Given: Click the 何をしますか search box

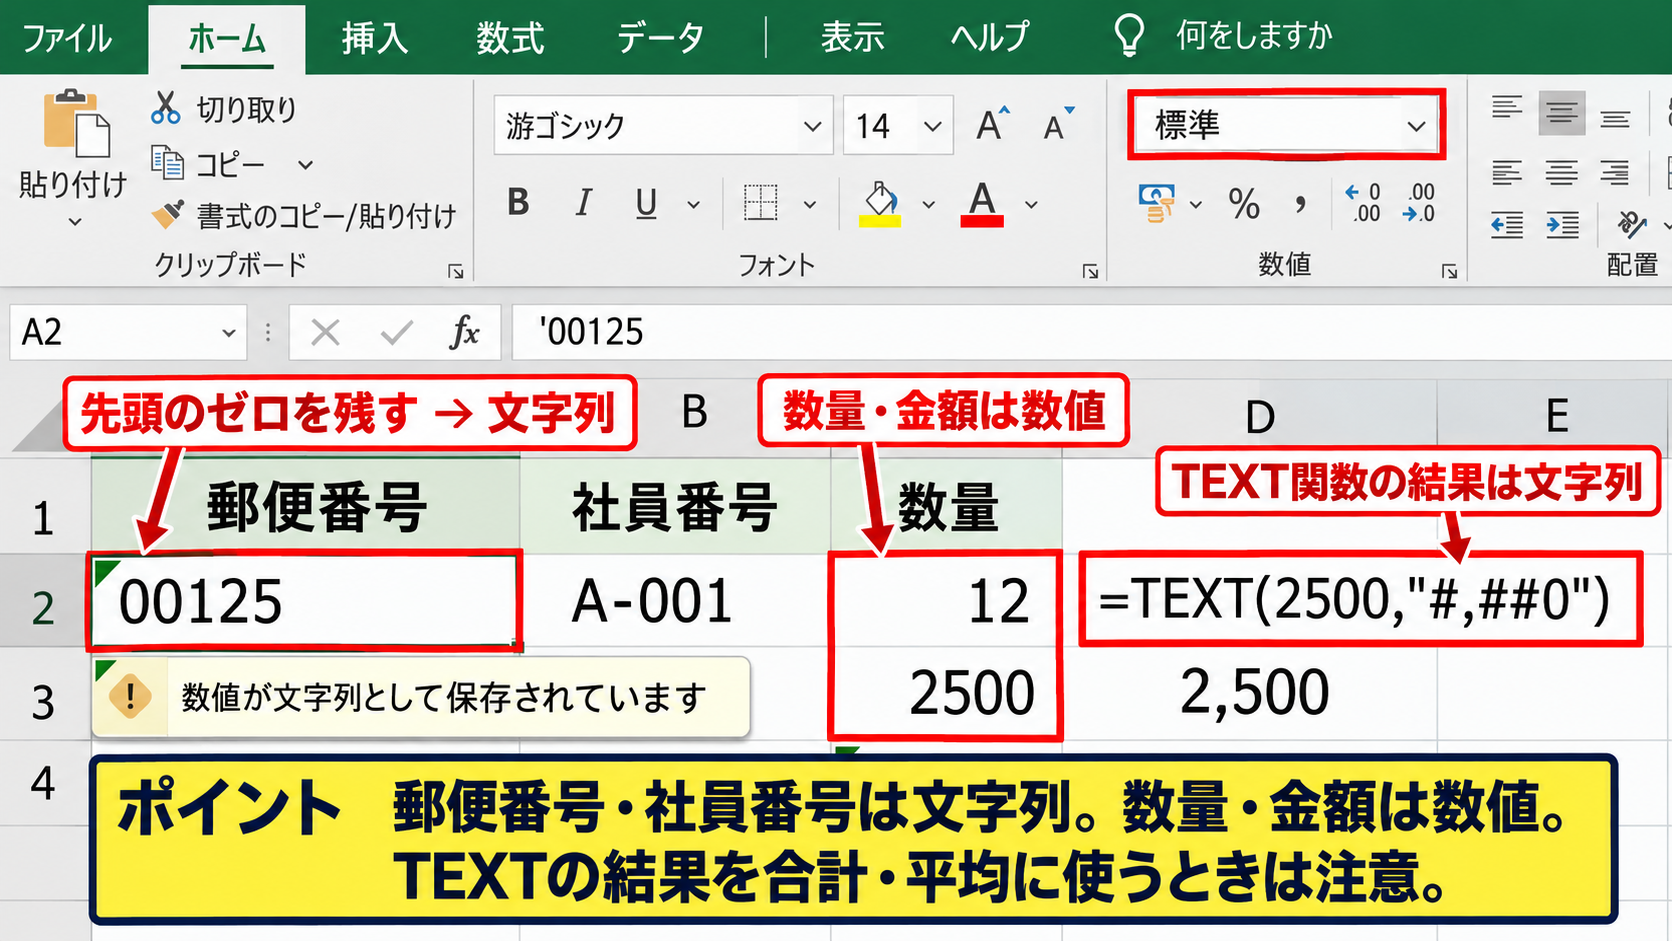Looking at the screenshot, I should 1254,36.
